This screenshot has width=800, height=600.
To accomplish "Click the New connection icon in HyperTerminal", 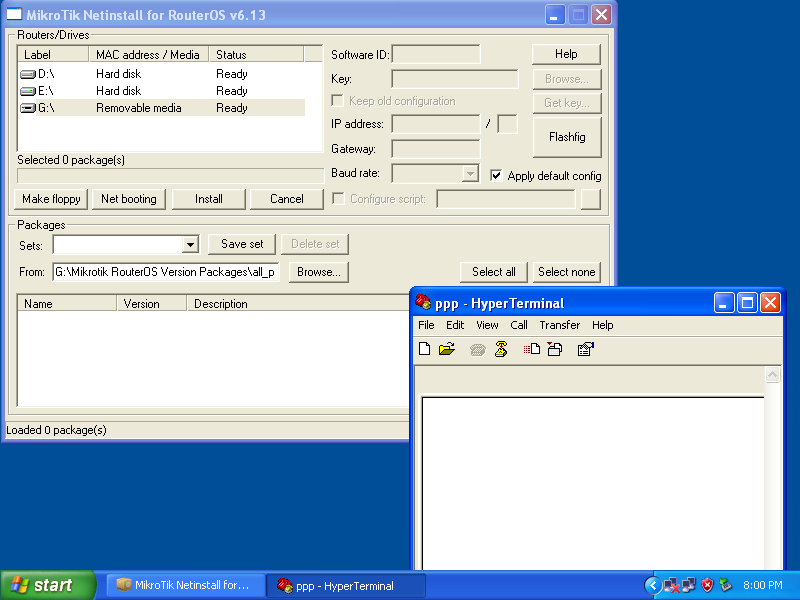I will (424, 349).
